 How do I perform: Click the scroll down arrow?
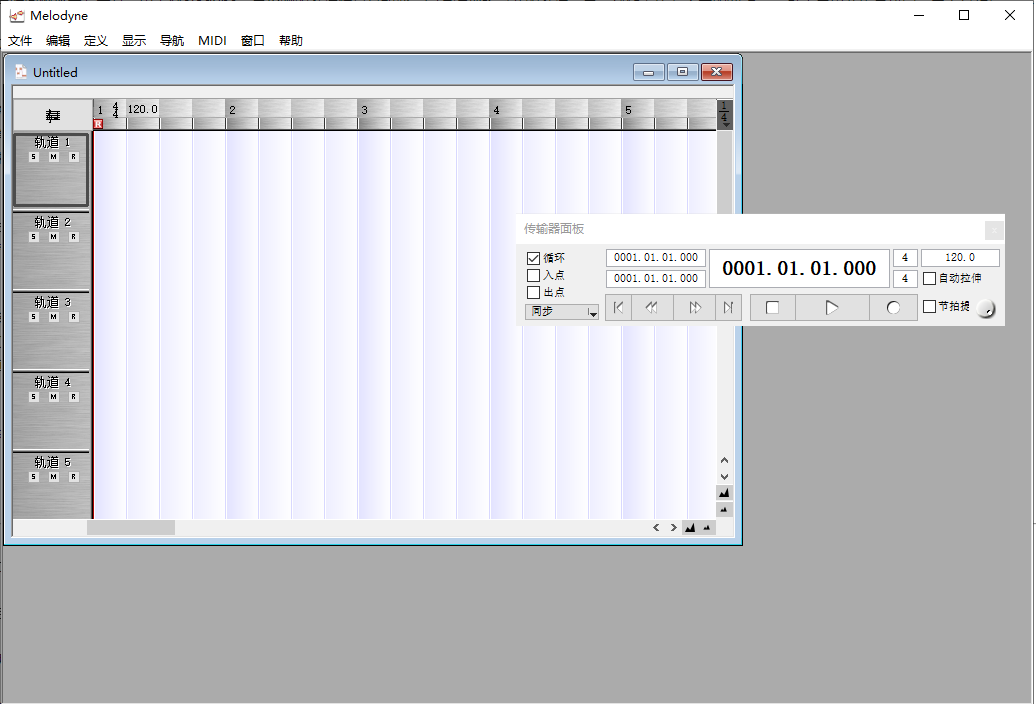[724, 477]
